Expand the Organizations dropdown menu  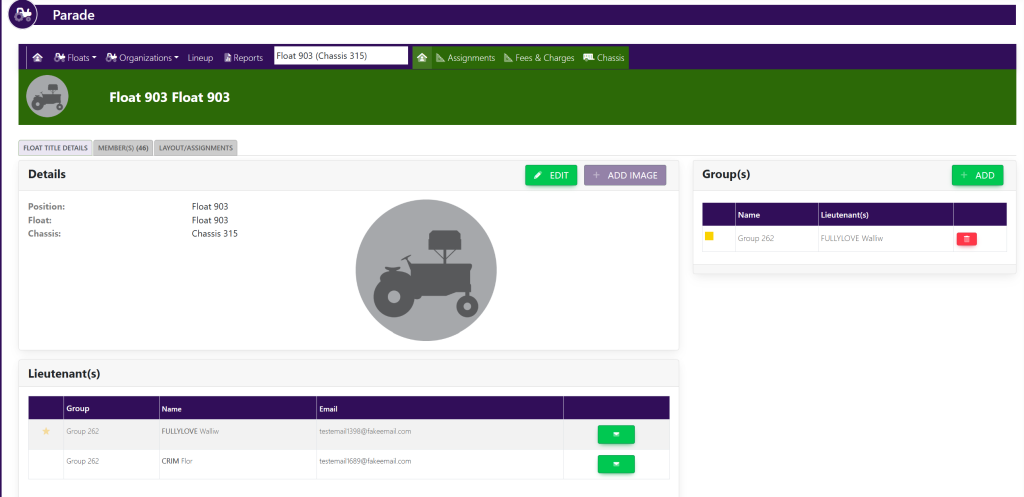click(x=143, y=58)
